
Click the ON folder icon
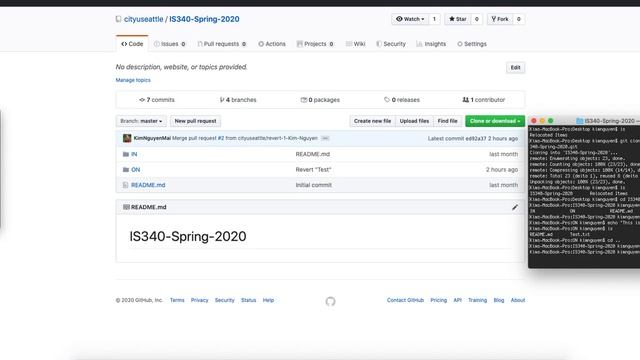[126, 169]
